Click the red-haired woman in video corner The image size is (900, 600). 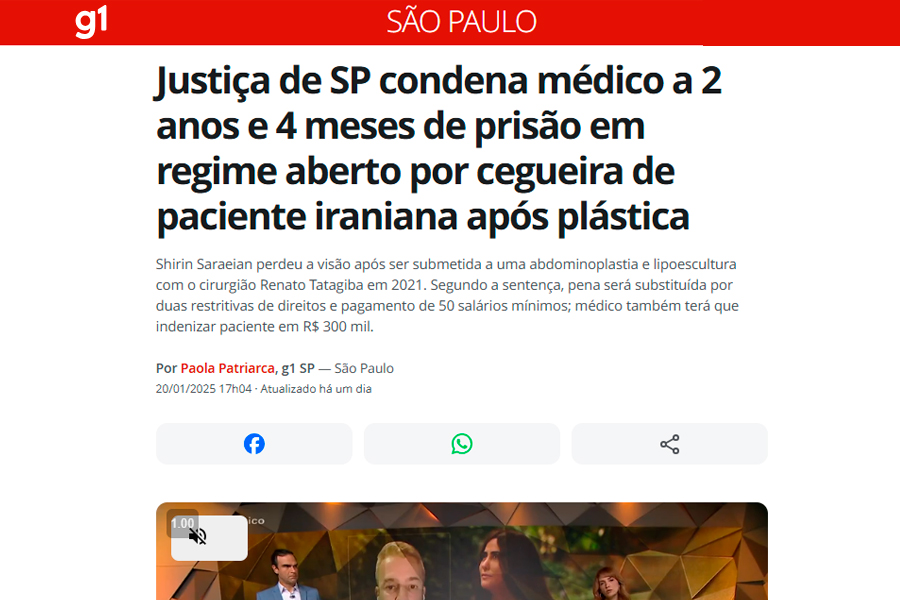pyautogui.click(x=607, y=584)
